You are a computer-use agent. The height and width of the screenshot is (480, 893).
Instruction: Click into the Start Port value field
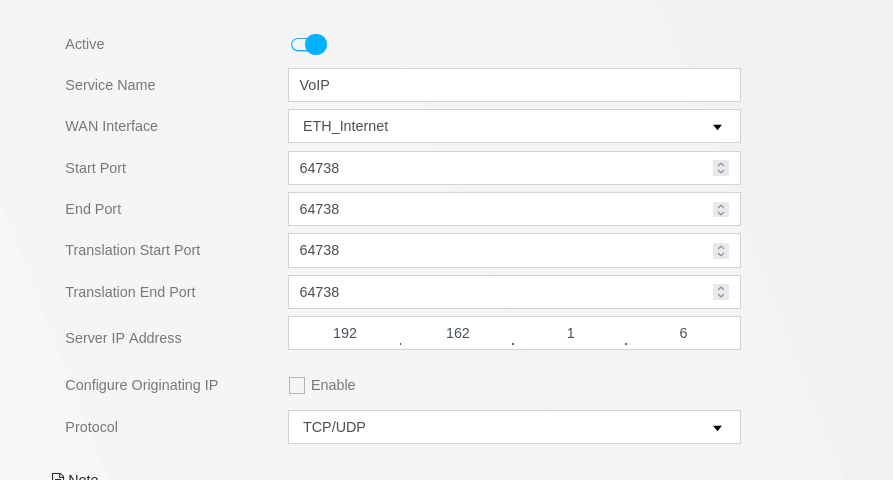coord(500,168)
